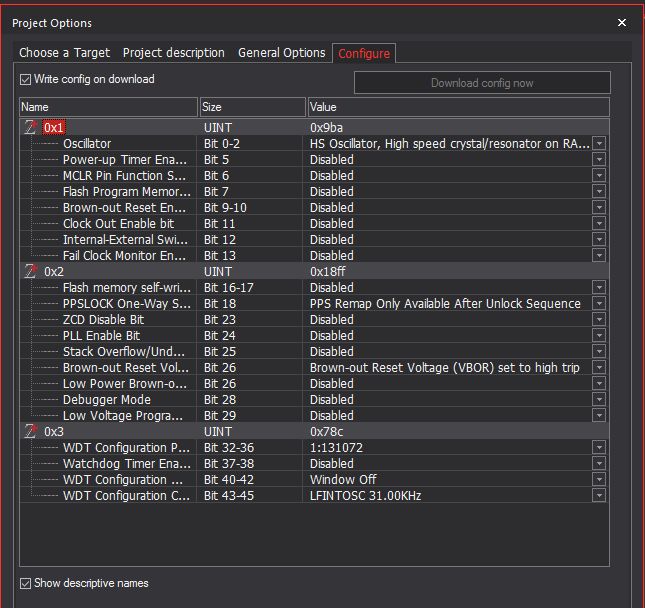
Task: Select the 0x3 register row label
Action: (54, 432)
